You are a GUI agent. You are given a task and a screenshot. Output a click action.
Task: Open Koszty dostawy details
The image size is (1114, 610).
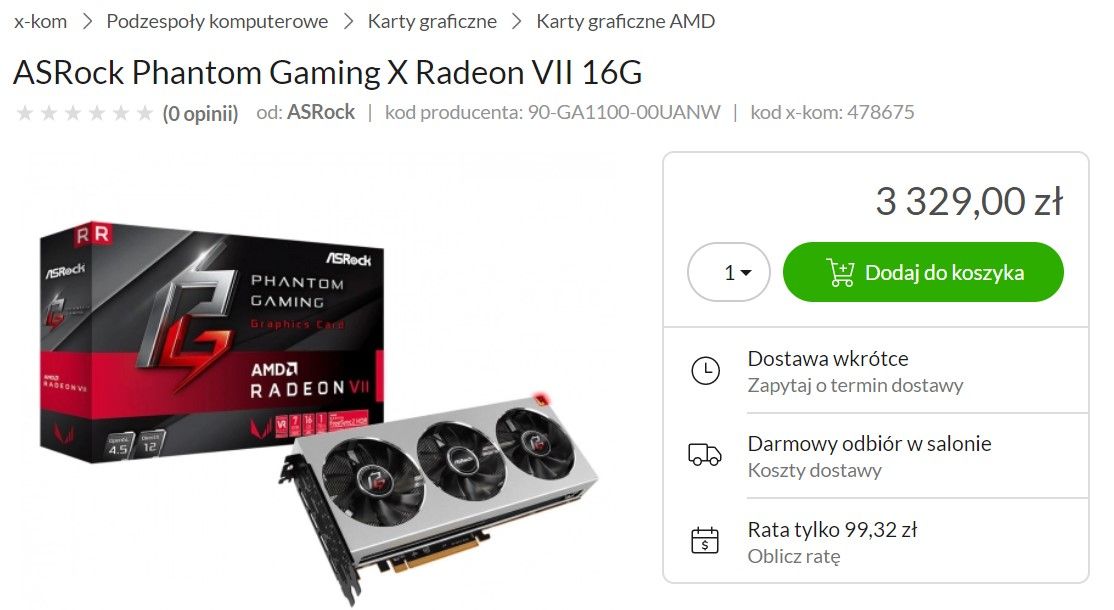pos(815,470)
